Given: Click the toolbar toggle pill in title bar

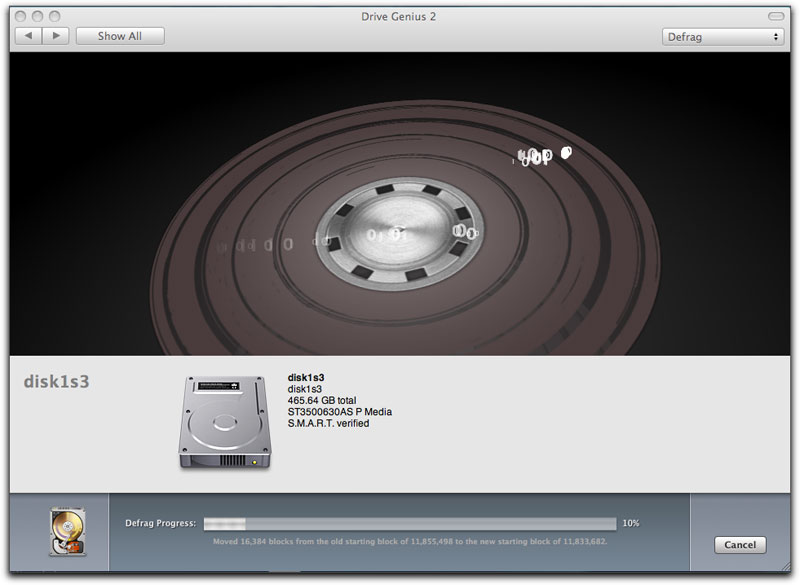Looking at the screenshot, I should click(776, 16).
